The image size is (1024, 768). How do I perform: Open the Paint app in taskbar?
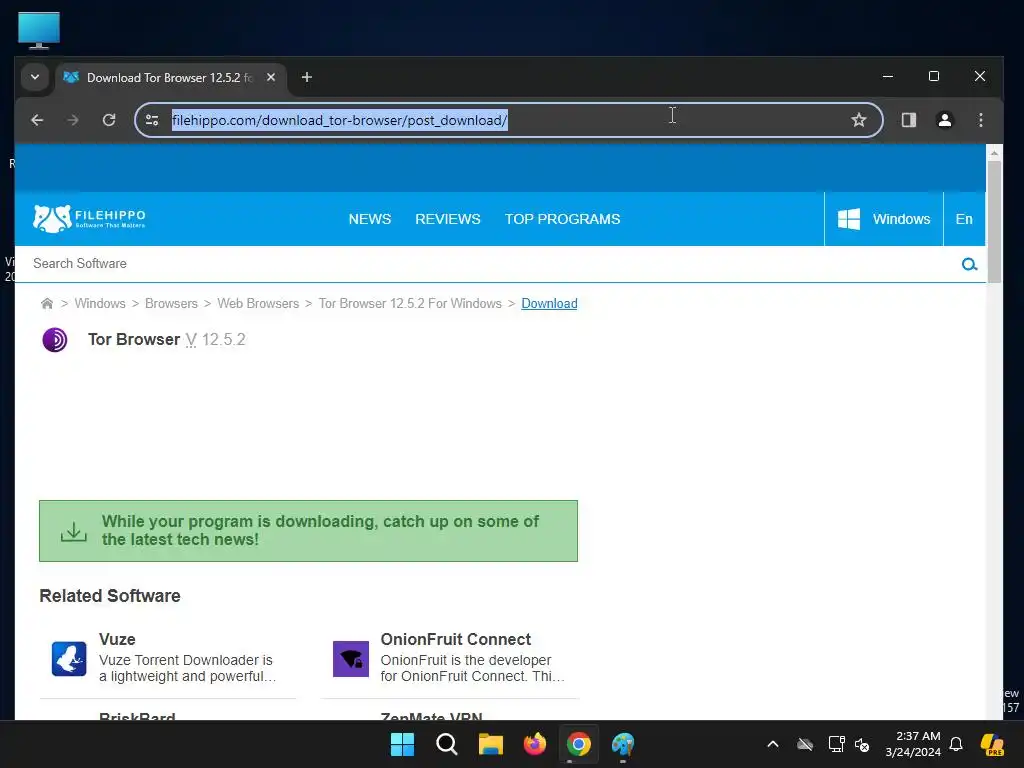click(x=623, y=744)
